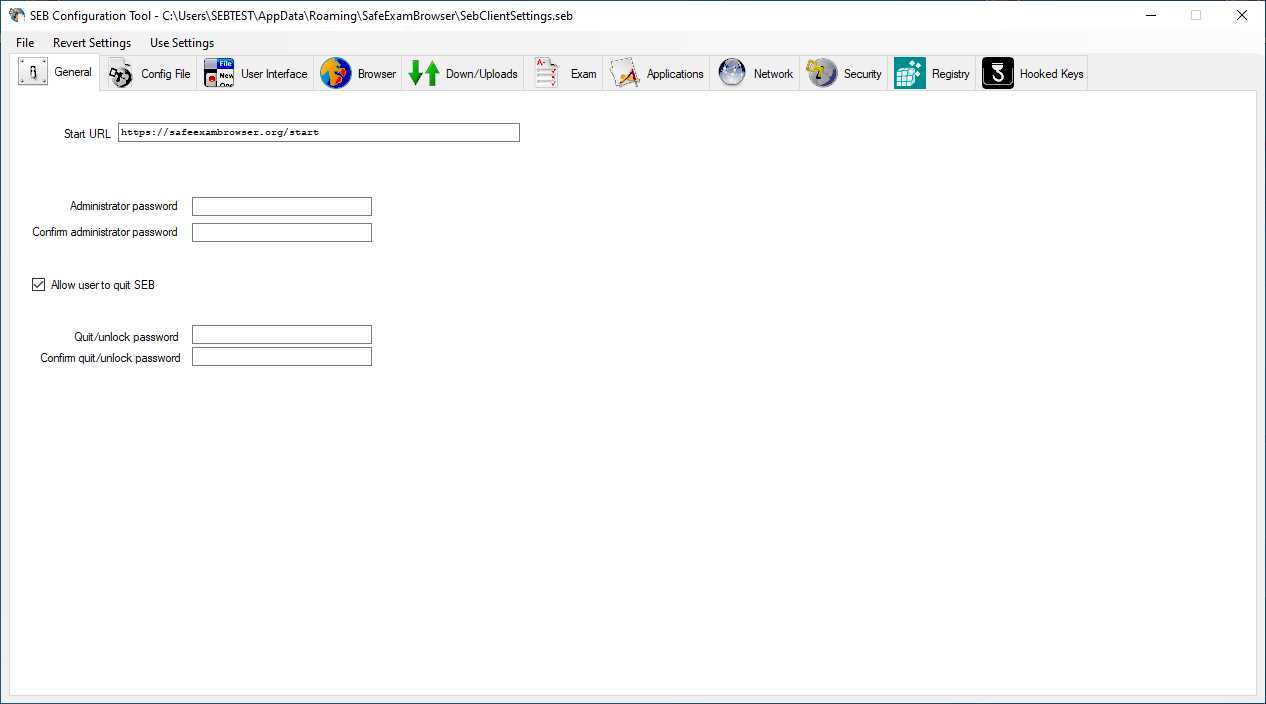Click the SEB app icon in title bar
This screenshot has height=704, width=1266.
click(17, 15)
